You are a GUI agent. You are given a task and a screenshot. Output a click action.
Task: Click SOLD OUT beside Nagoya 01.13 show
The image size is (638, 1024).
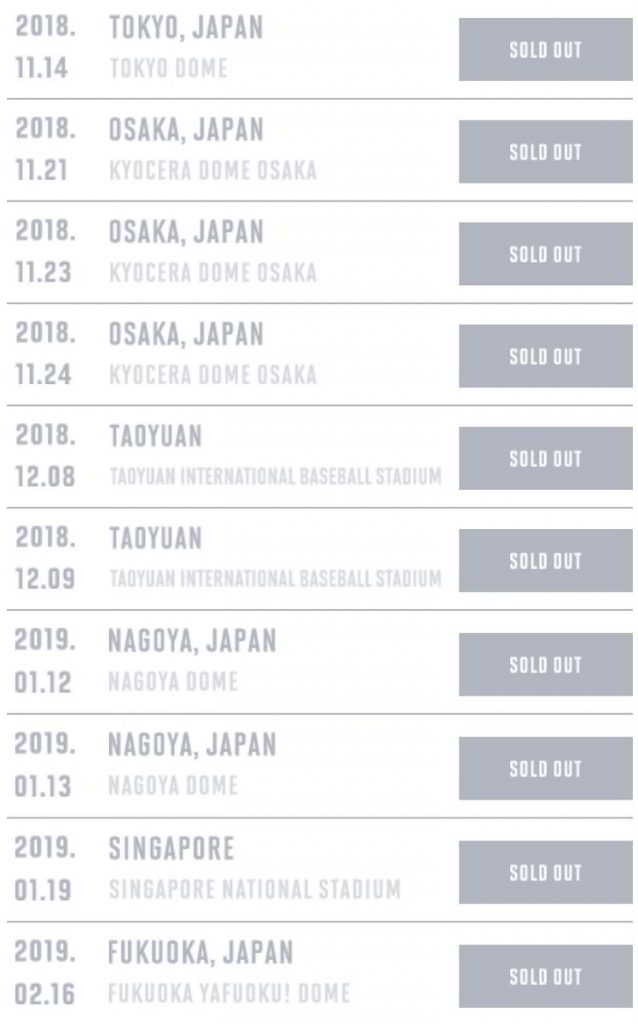[x=545, y=769]
